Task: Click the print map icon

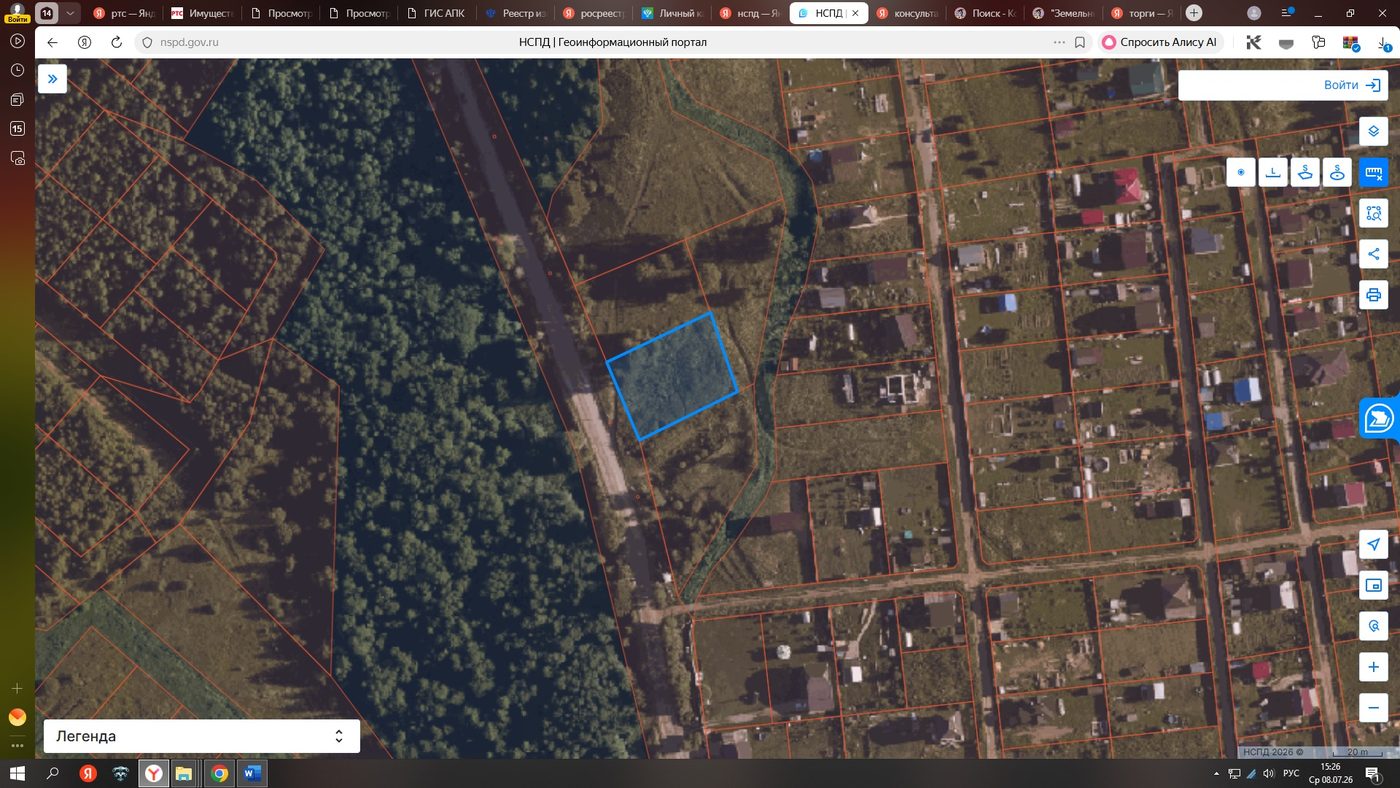Action: [x=1373, y=295]
